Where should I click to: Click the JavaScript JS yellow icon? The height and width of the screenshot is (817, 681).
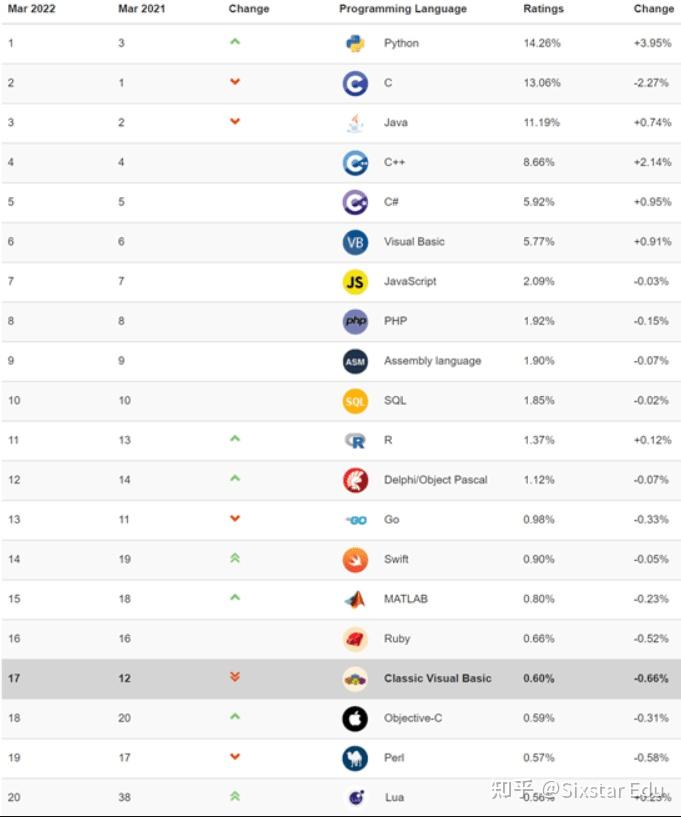coord(355,282)
